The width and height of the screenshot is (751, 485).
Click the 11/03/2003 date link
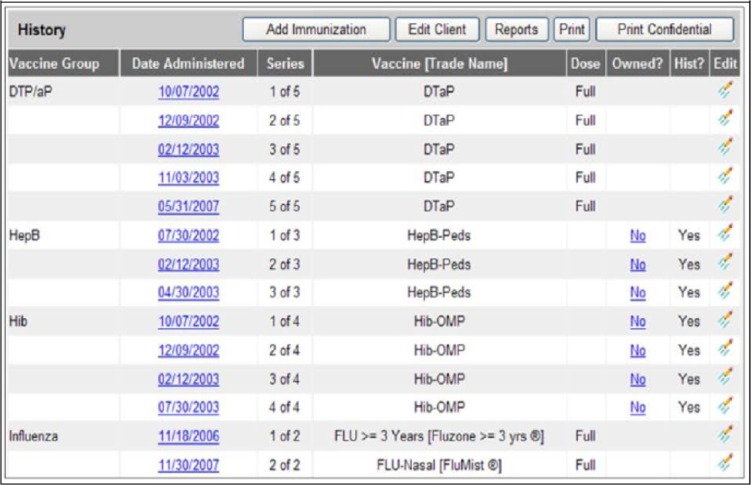tap(189, 178)
